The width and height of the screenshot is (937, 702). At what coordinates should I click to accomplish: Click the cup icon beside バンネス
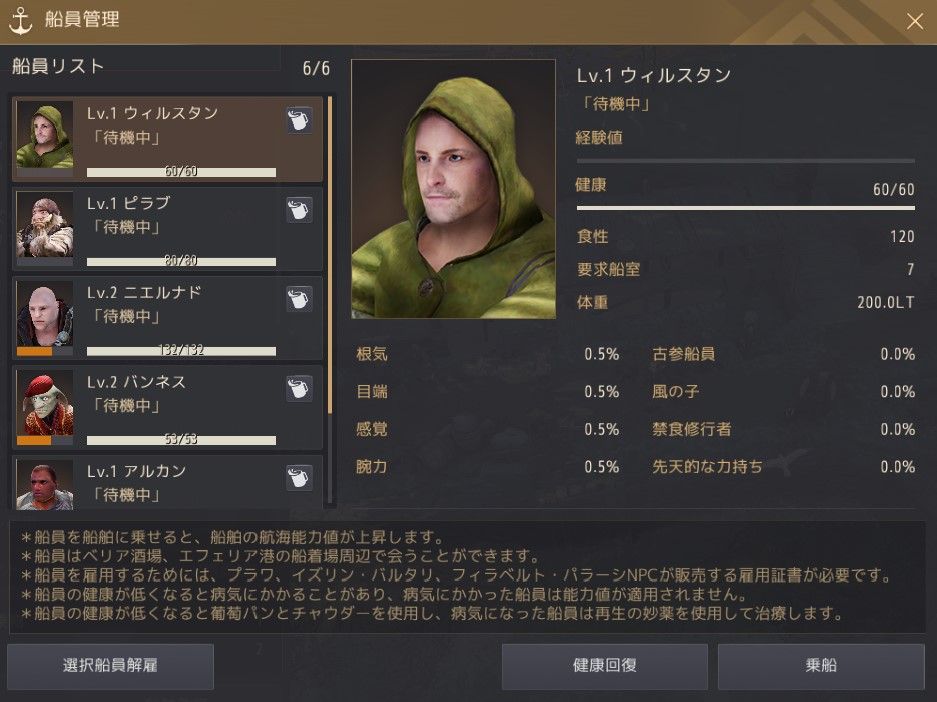pos(299,388)
